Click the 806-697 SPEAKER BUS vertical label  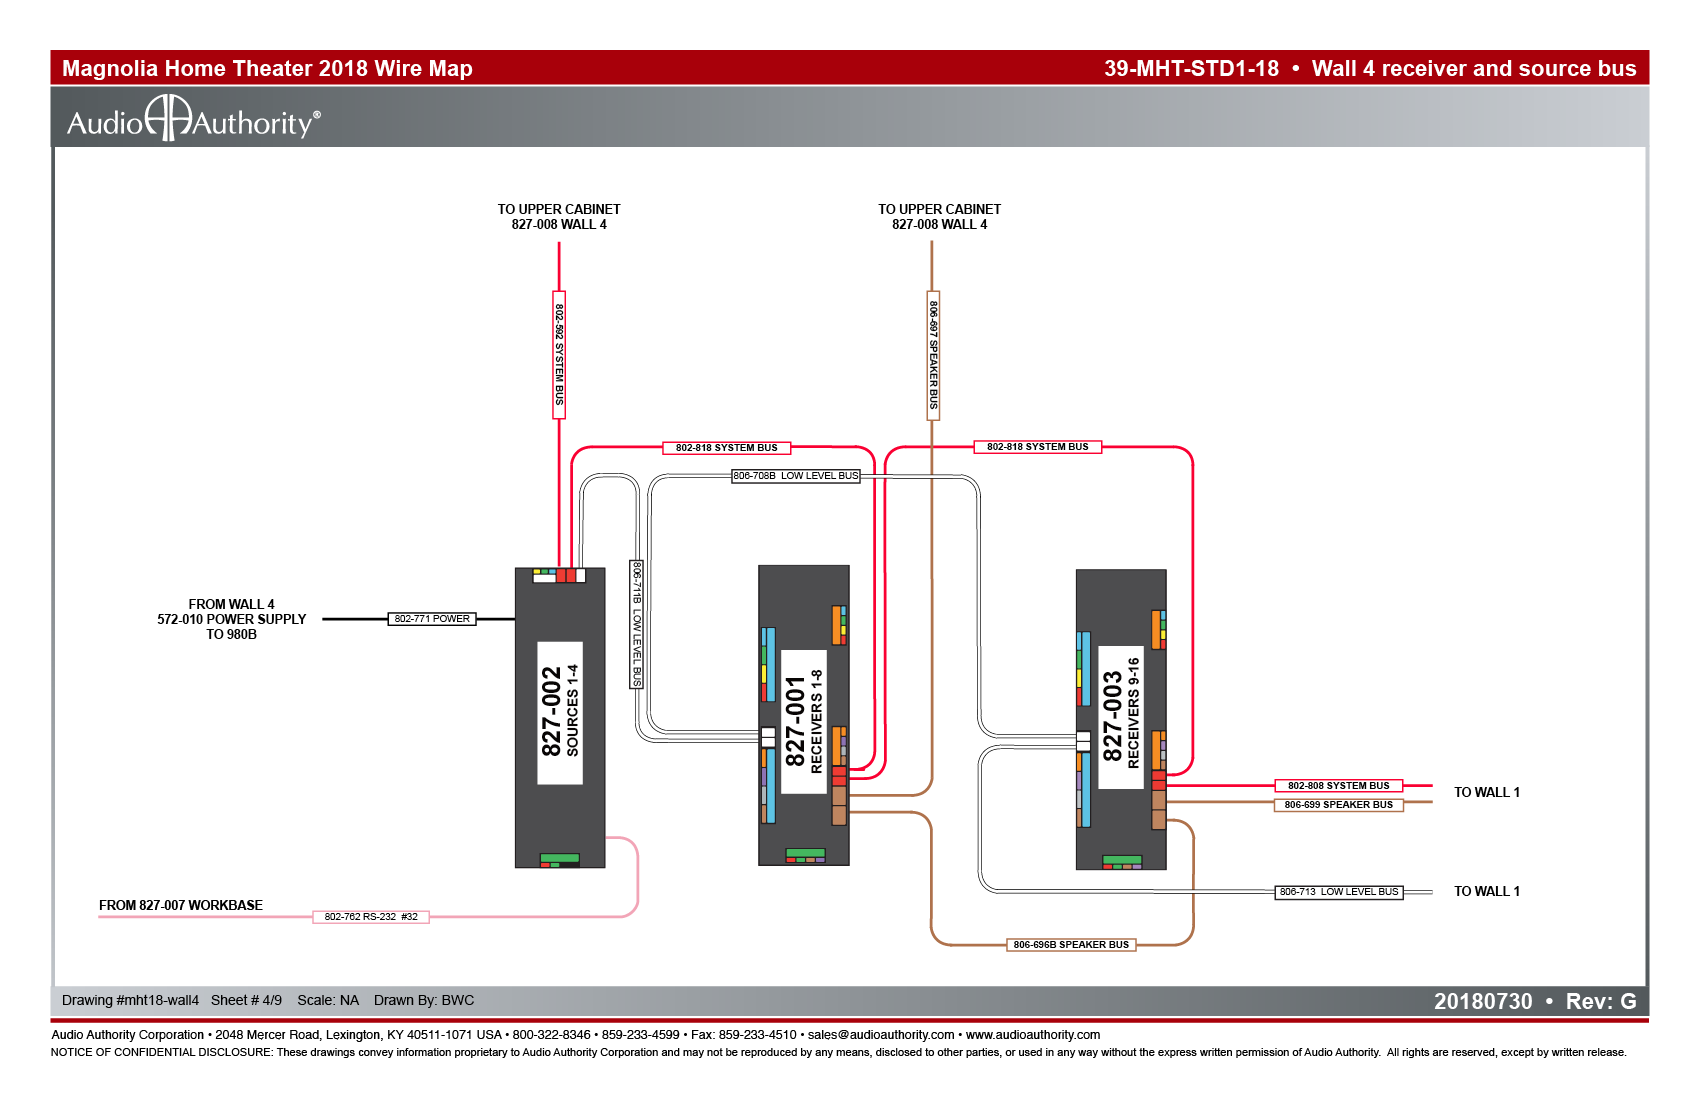tap(933, 355)
